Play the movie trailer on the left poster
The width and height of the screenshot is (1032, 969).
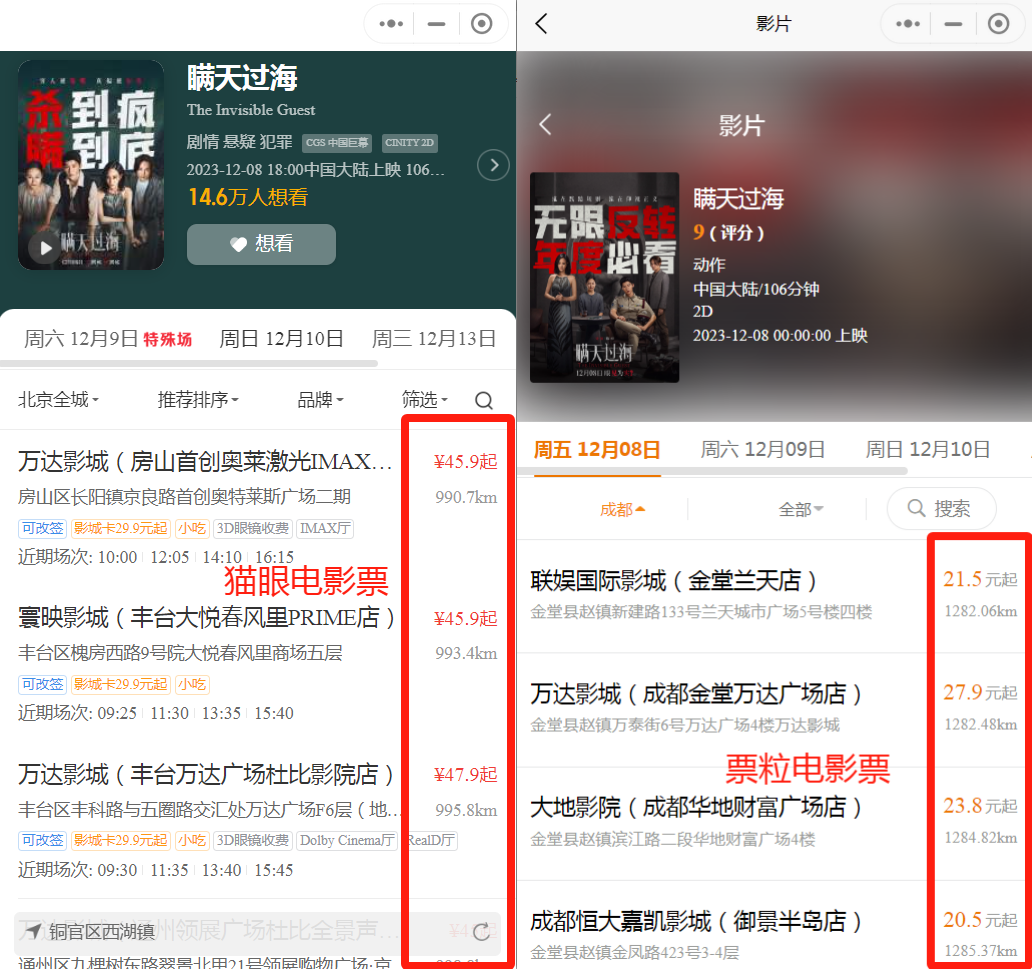(x=43, y=248)
